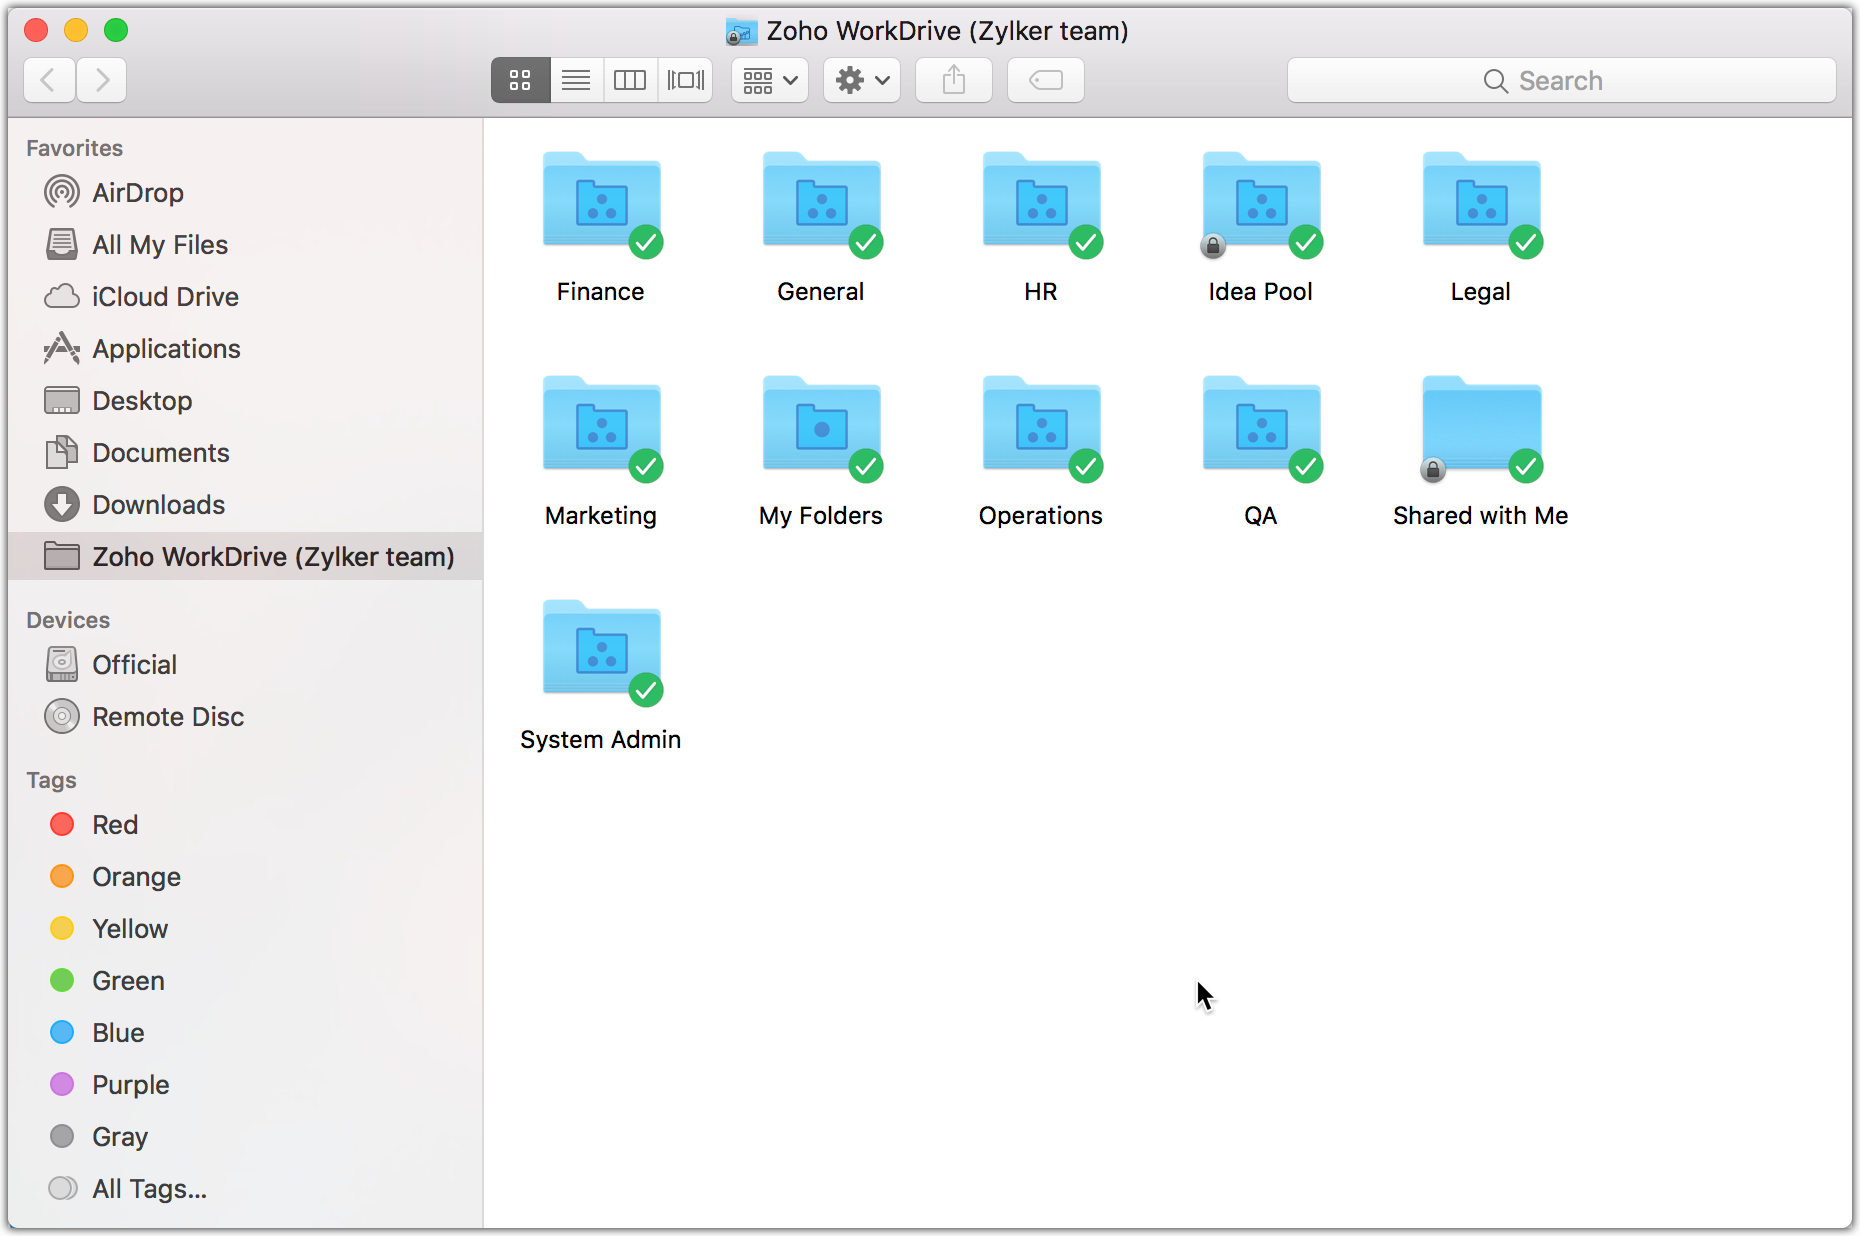Click the Remote Disc icon
Viewport: 1860px width, 1236px height.
coord(62,716)
